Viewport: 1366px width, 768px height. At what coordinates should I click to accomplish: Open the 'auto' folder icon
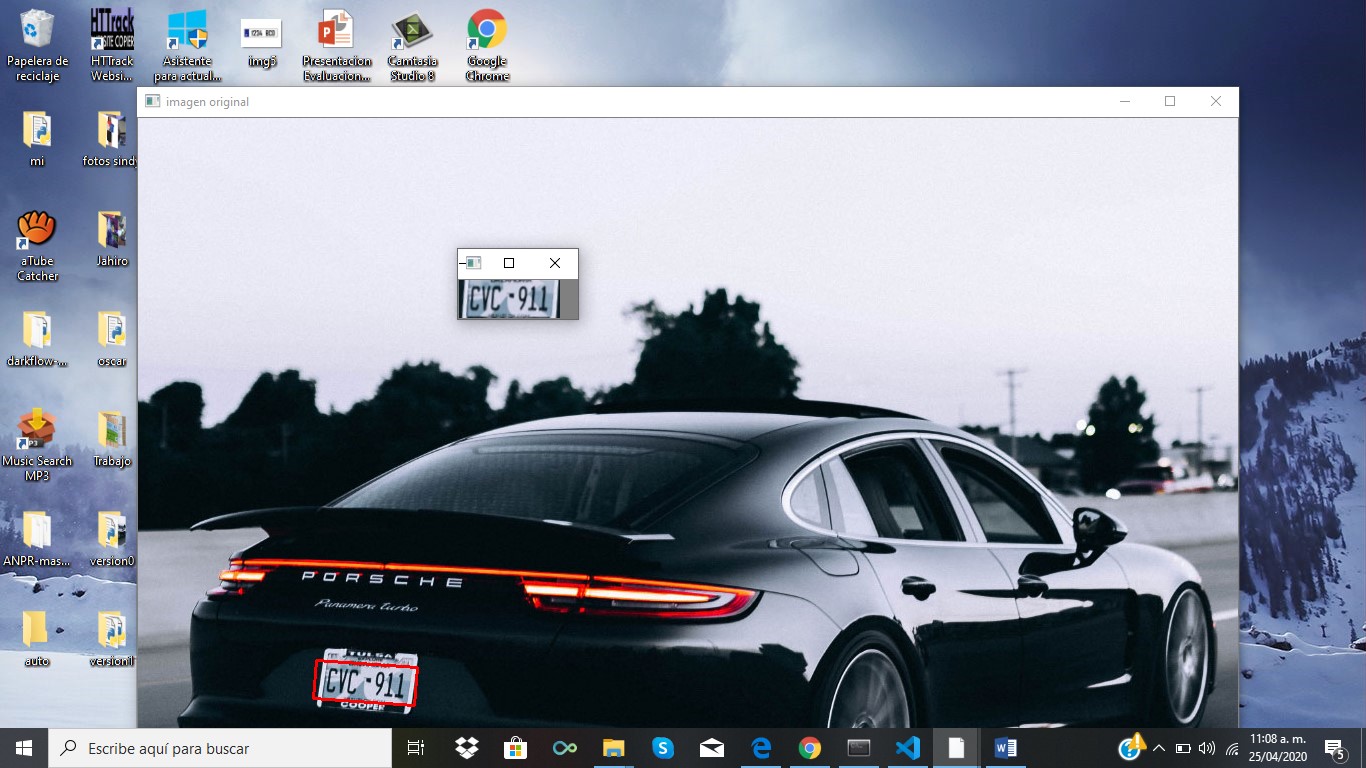click(37, 639)
